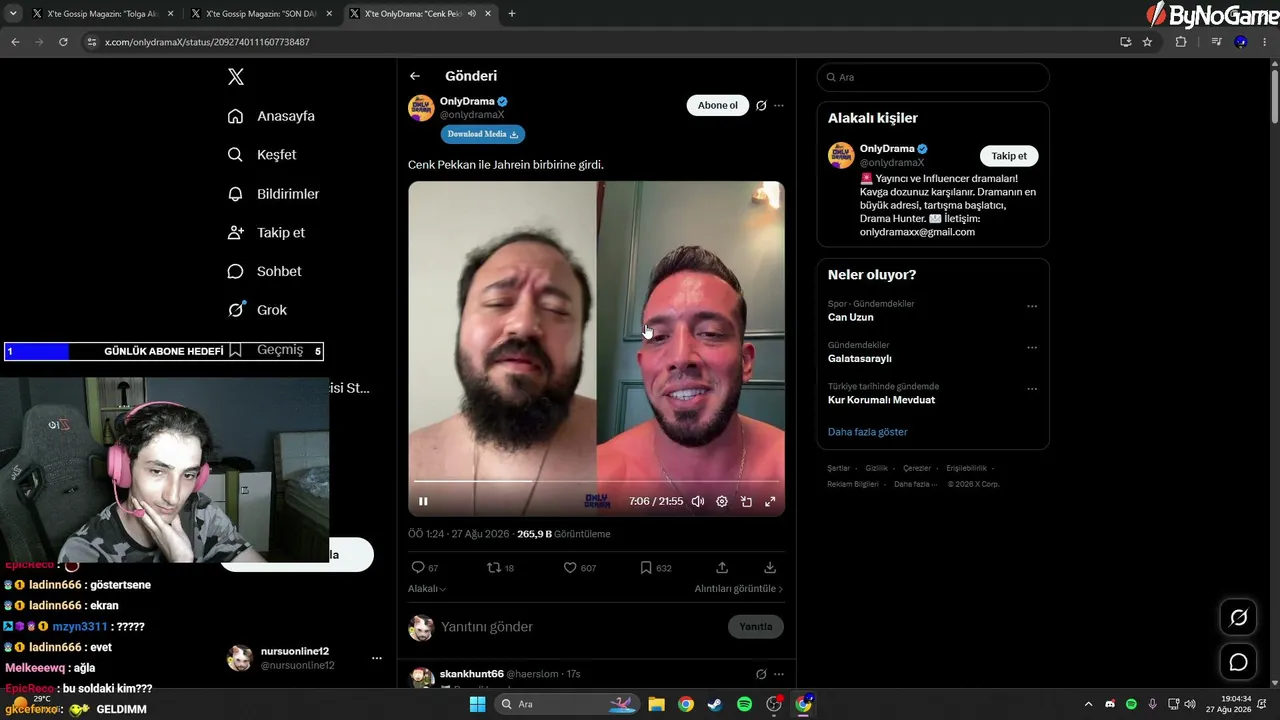Follow OnlyDrama with Takip et button
The height and width of the screenshot is (720, 1280).
1009,156
